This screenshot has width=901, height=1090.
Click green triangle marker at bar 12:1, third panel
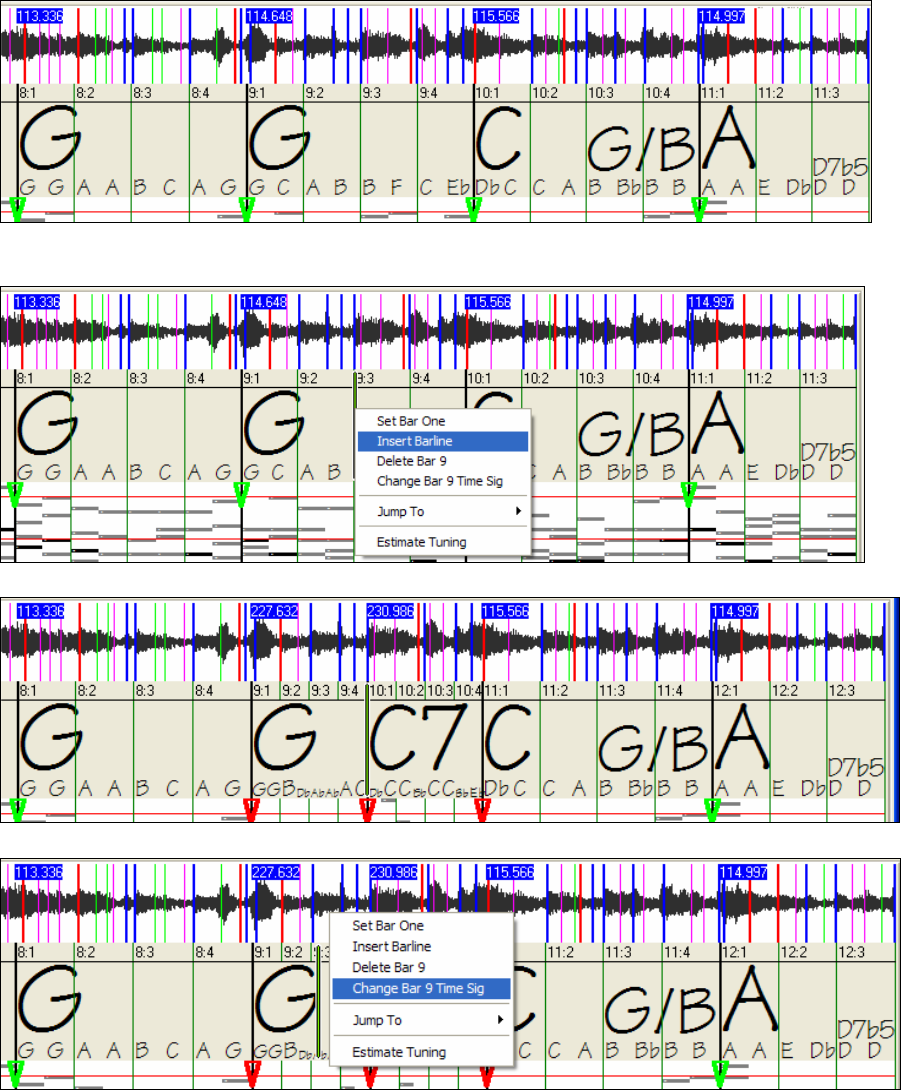point(713,810)
